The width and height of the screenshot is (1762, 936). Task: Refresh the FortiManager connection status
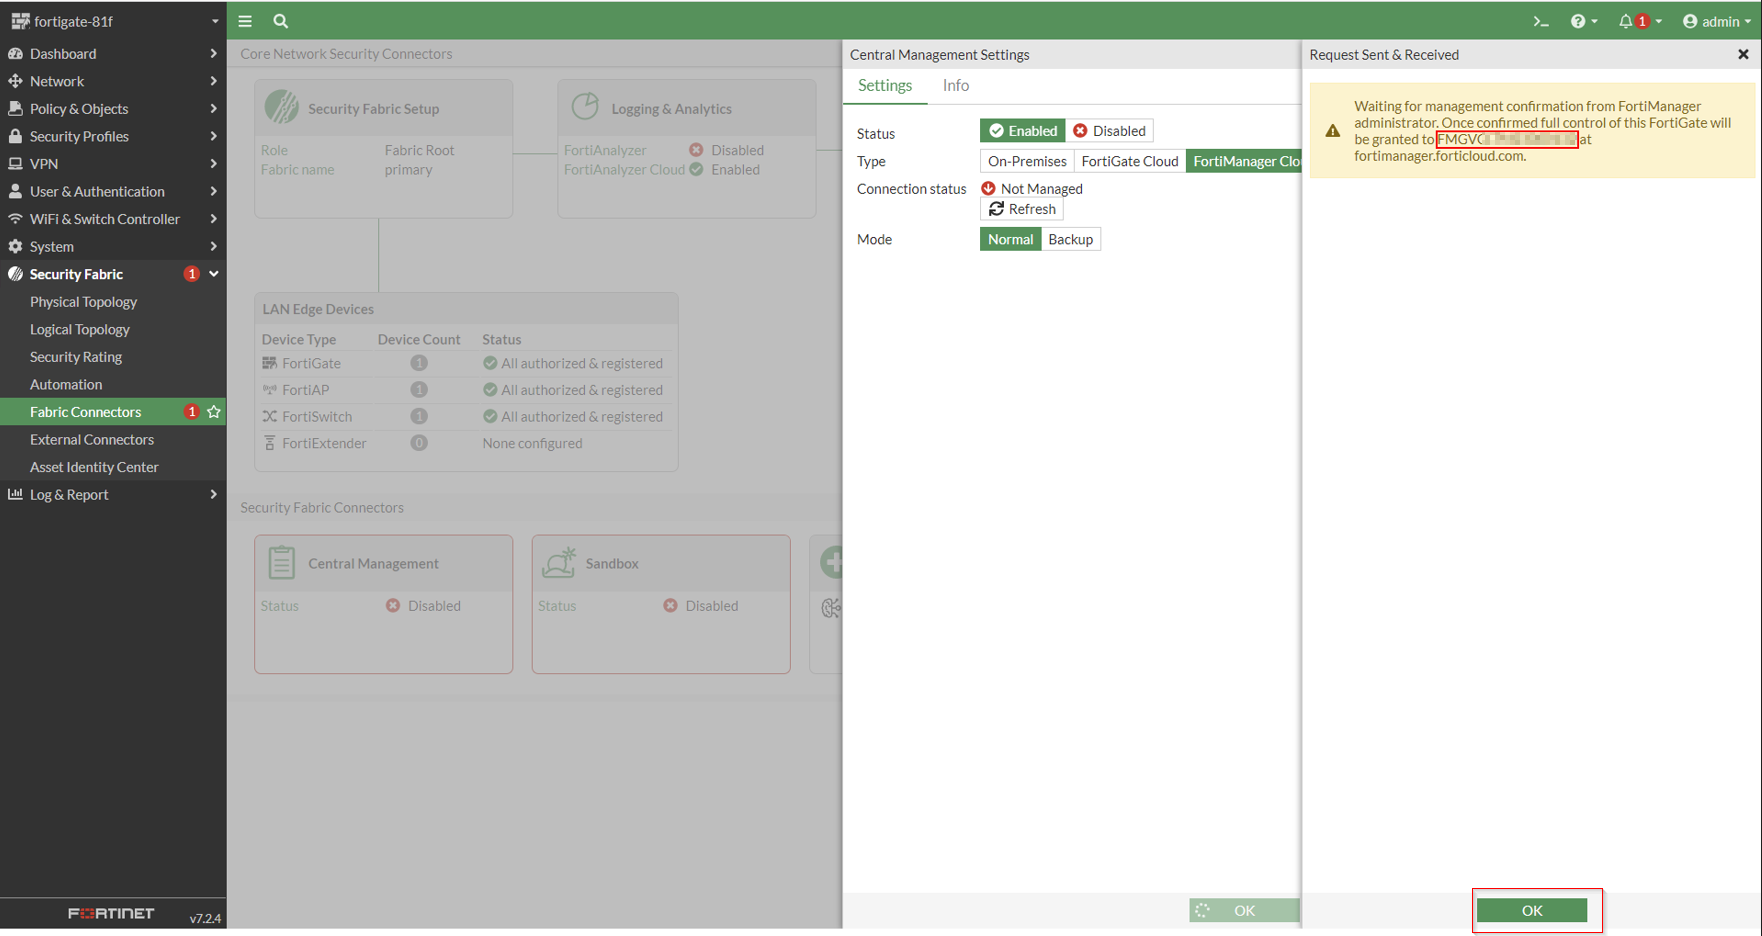coord(1021,209)
